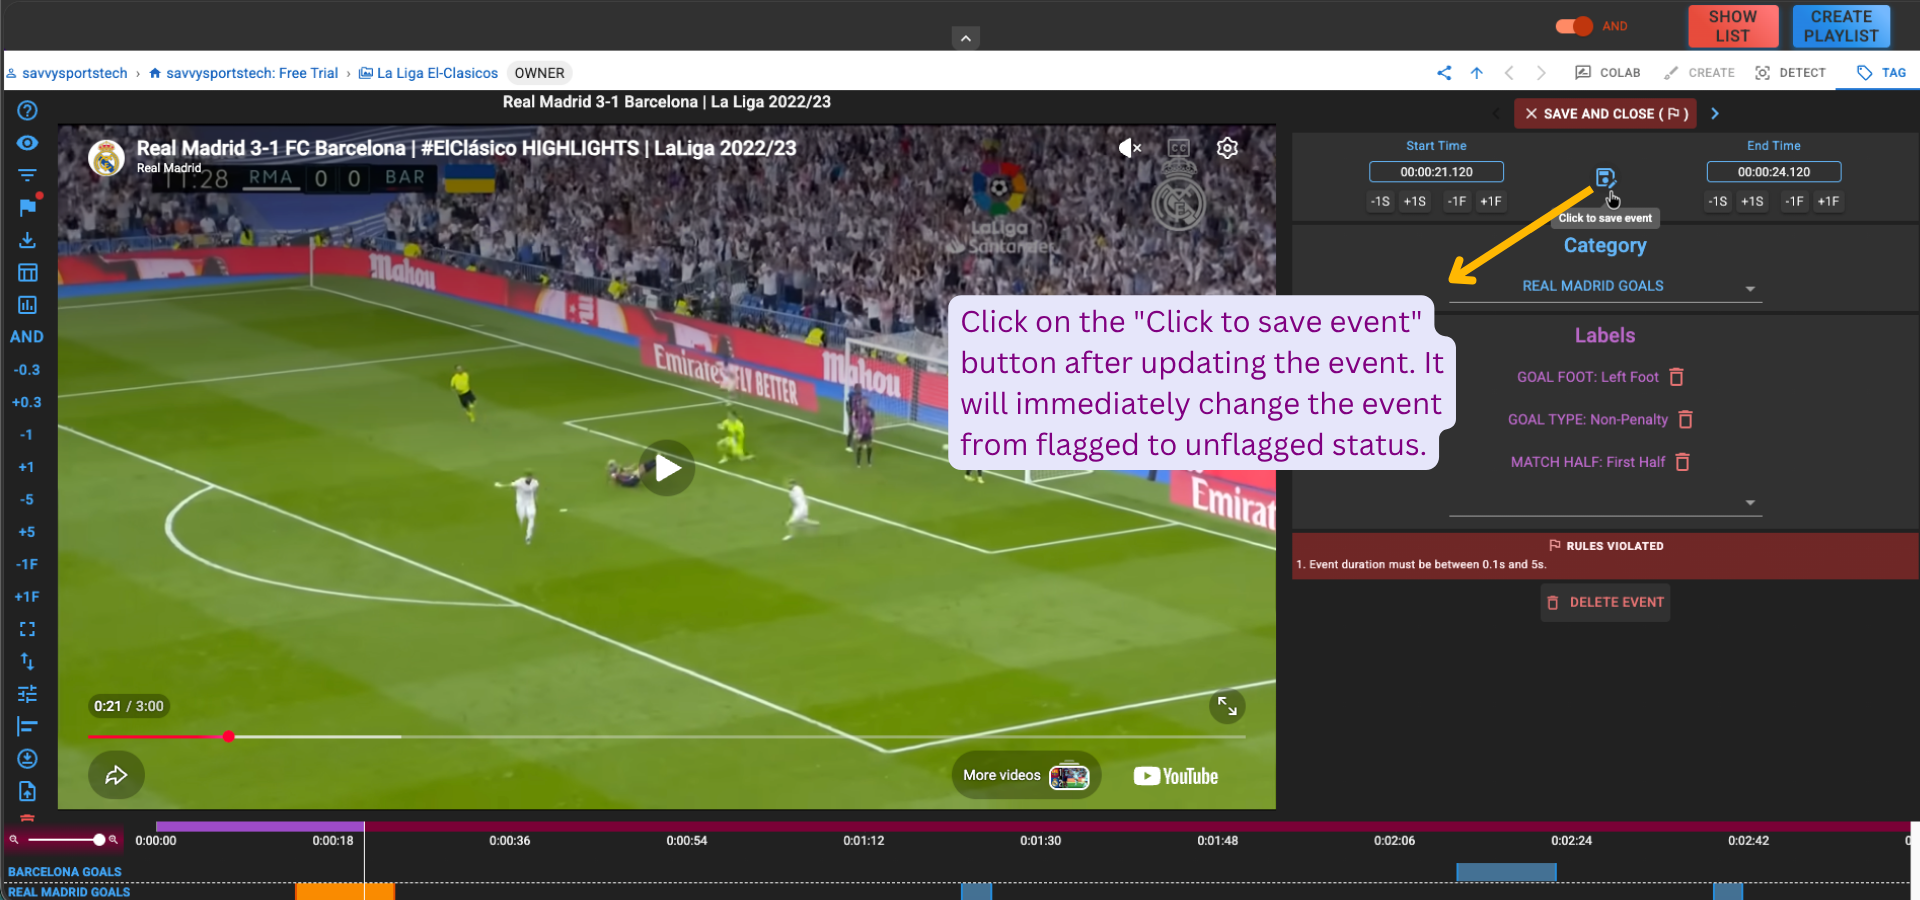The width and height of the screenshot is (1920, 900).
Task: Toggle visibility with the eye icon
Action: tap(27, 143)
